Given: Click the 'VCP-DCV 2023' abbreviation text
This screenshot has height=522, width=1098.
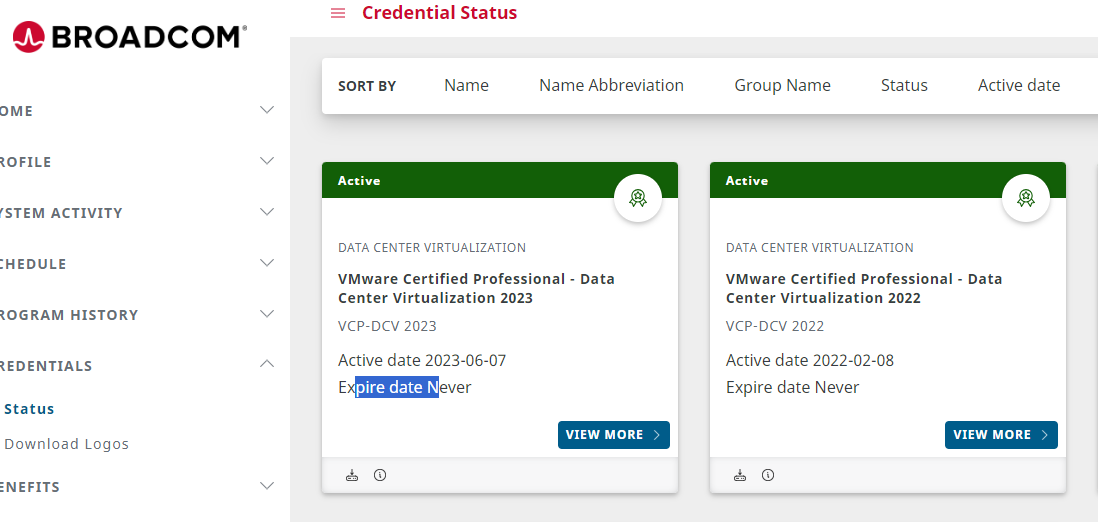Looking at the screenshot, I should [387, 327].
